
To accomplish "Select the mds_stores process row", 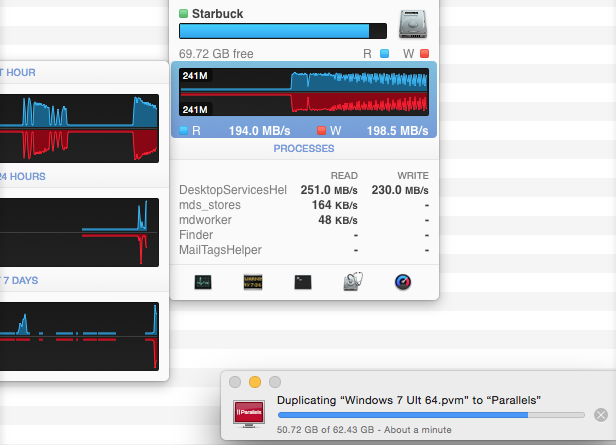I will (304, 205).
